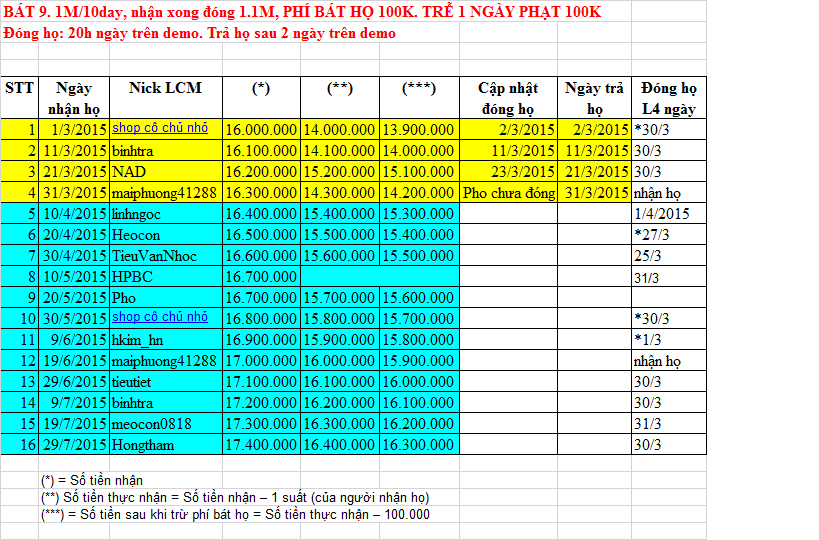Select the 'Ngày trả họ' header cell
This screenshot has height=540, width=819.
click(x=595, y=98)
